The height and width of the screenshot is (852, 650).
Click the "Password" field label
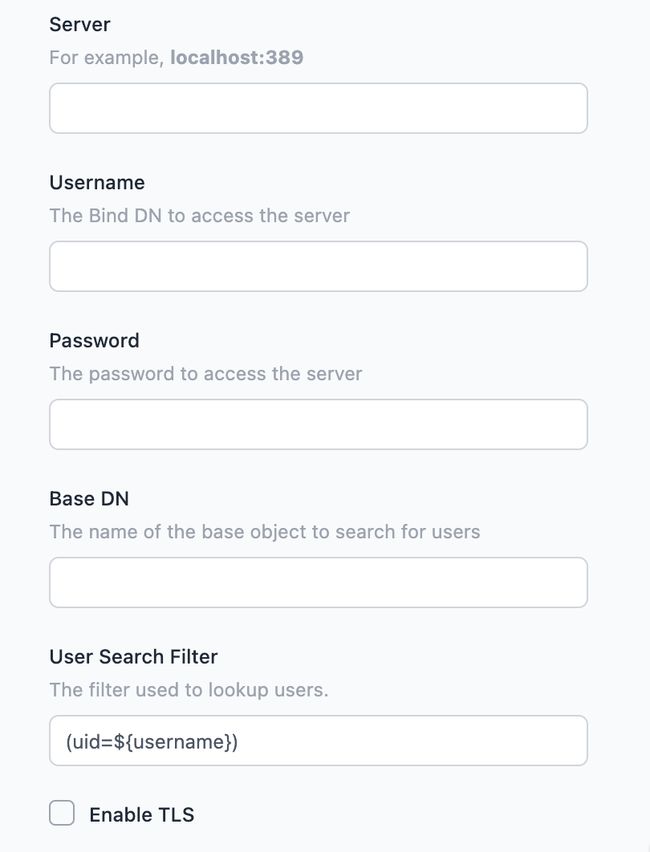(94, 340)
